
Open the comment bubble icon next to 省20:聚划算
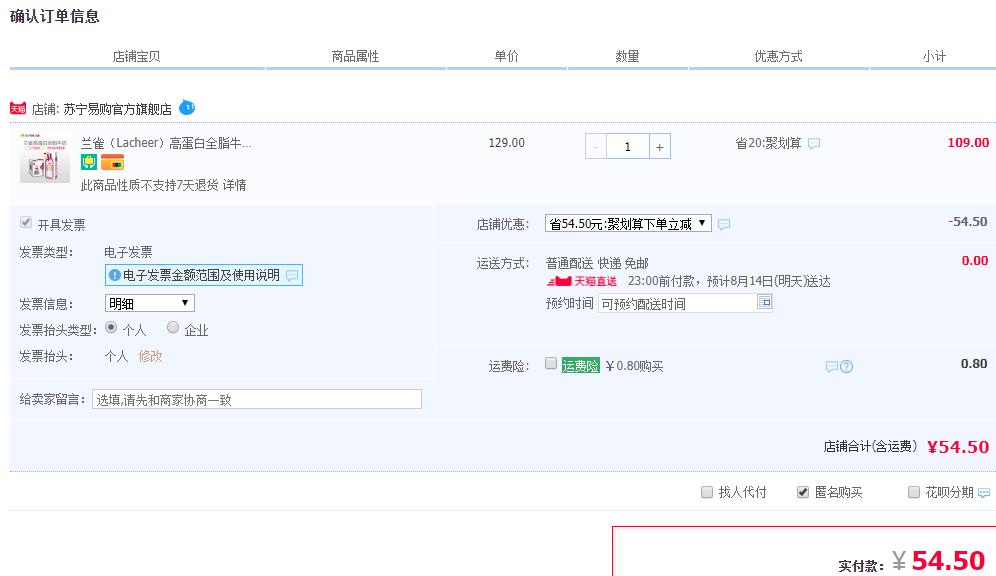[814, 144]
